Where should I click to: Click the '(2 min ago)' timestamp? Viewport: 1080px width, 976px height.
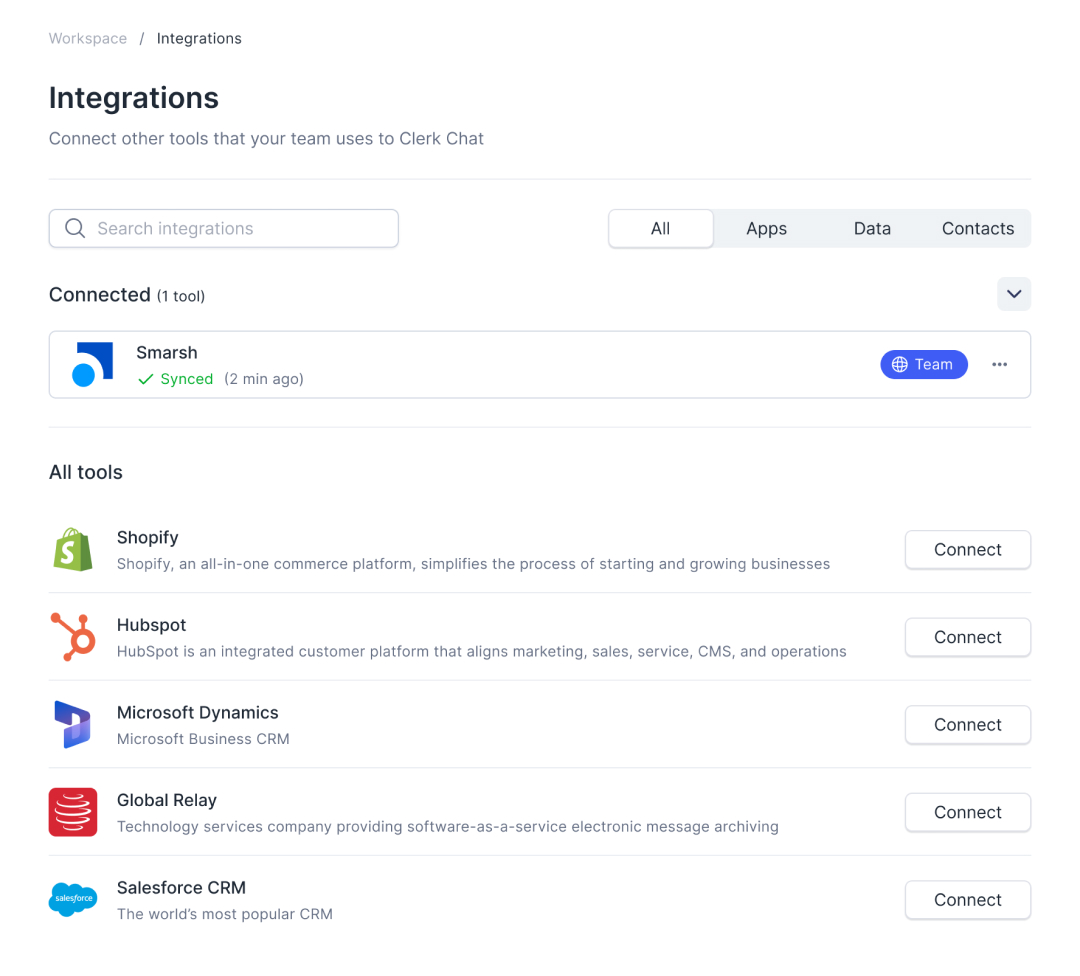[264, 380]
